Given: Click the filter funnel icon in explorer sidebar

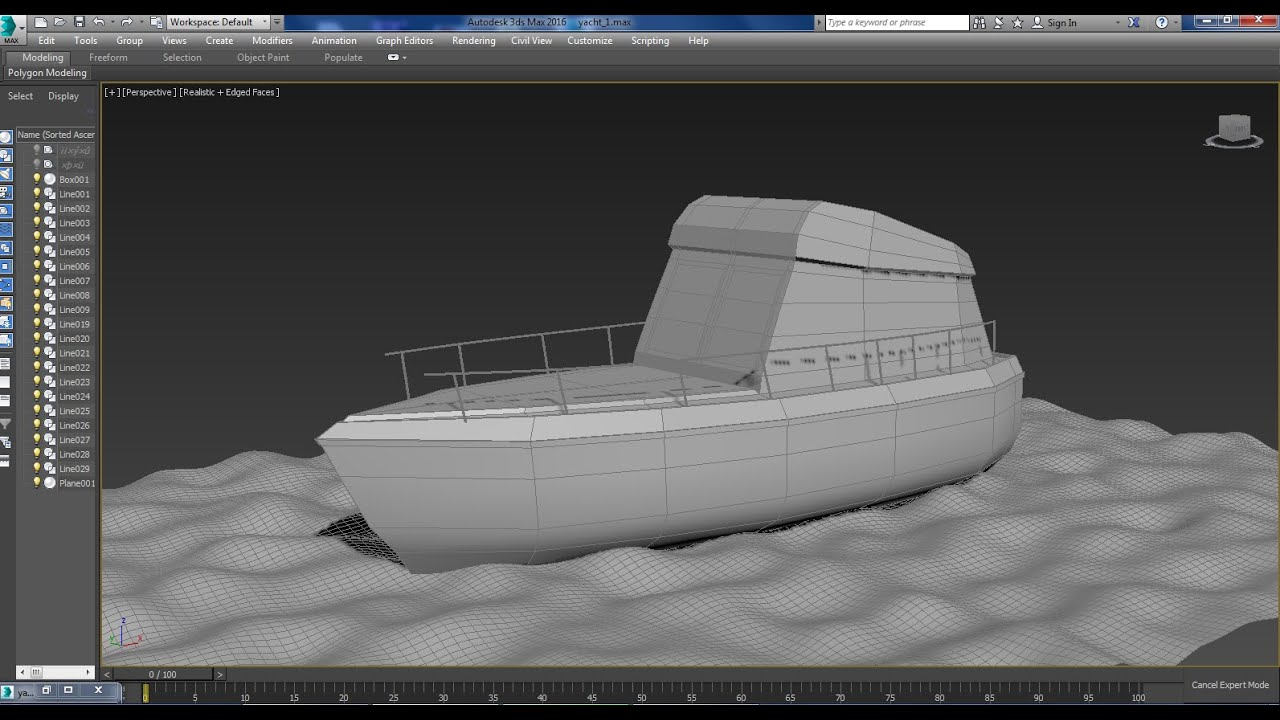Looking at the screenshot, I should point(6,424).
